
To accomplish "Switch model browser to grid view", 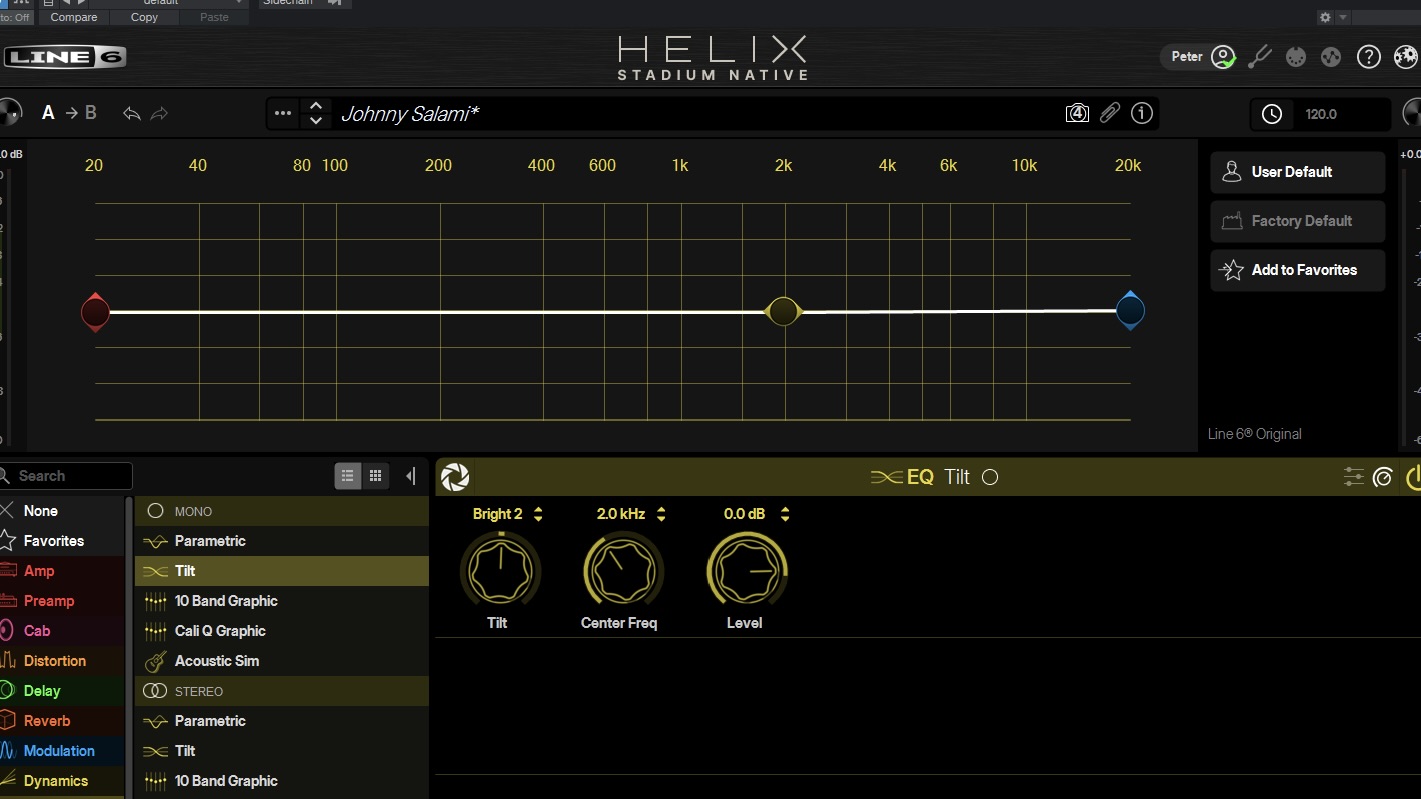I will coord(376,476).
